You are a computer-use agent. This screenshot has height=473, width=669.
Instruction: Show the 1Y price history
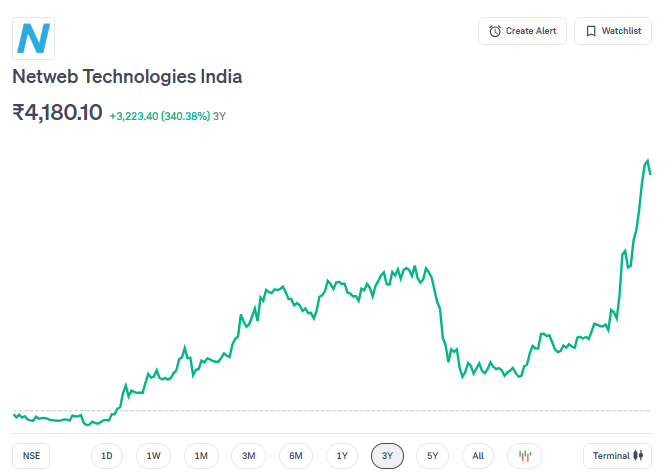342,456
